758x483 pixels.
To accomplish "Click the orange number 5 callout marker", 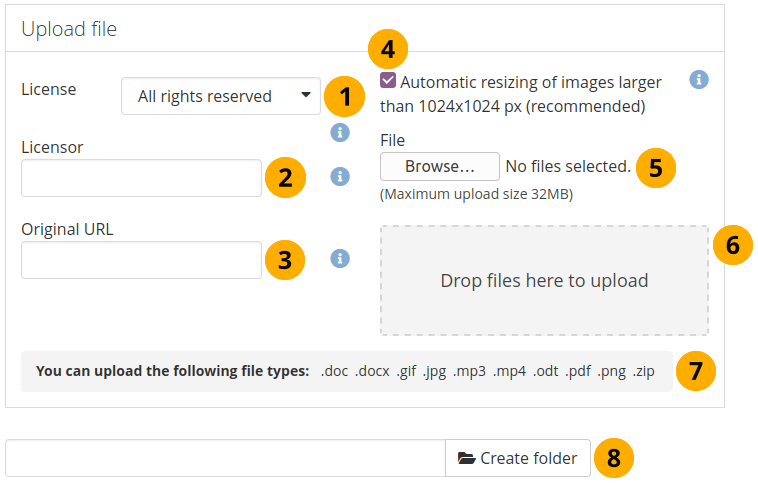I will click(x=655, y=167).
